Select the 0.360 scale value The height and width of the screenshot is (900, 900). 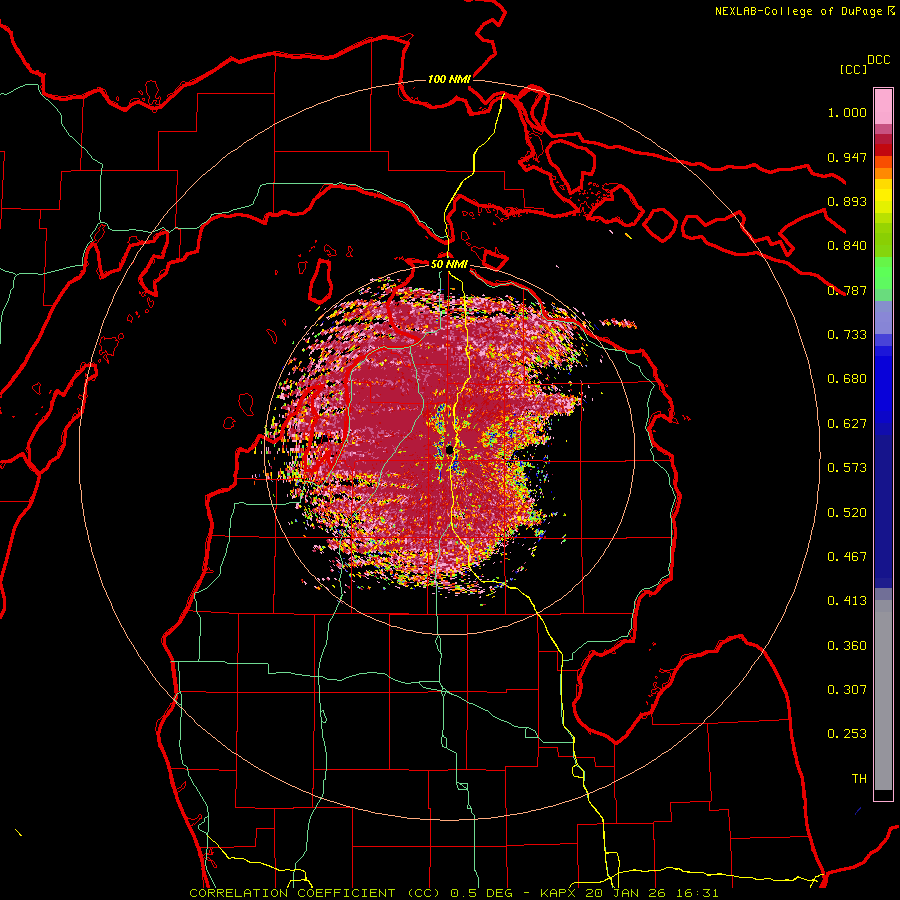tap(847, 646)
